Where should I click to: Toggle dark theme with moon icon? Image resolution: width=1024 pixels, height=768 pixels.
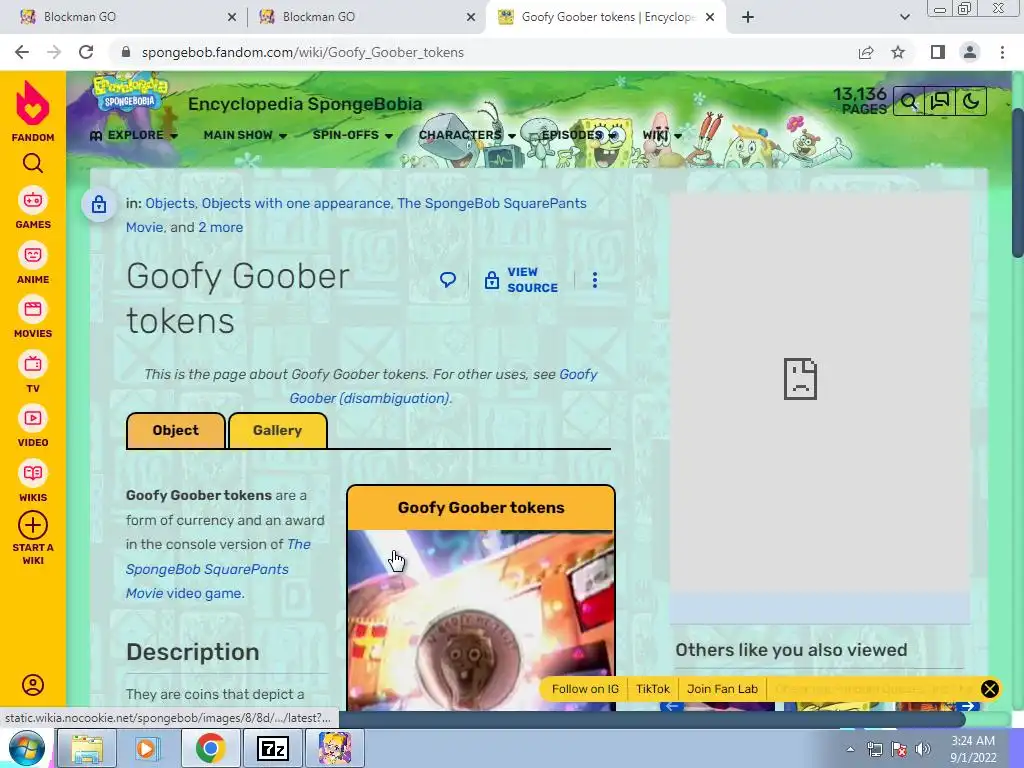(971, 102)
